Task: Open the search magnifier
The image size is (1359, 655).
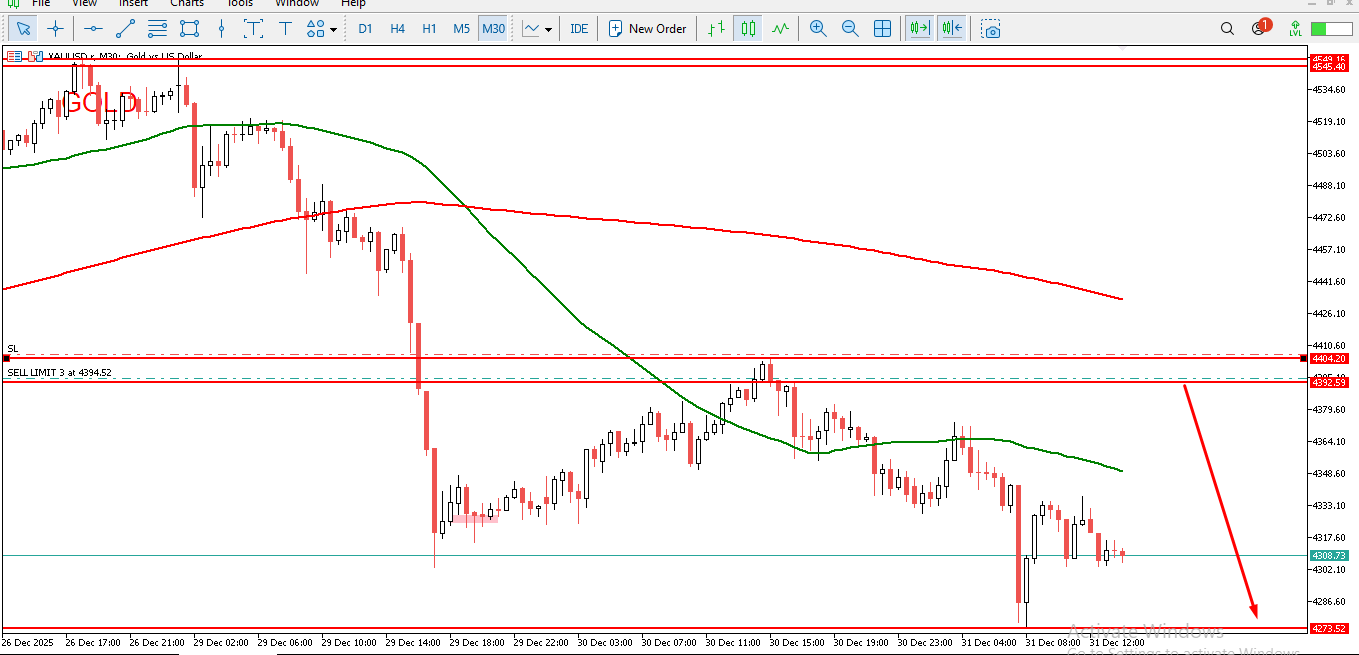Action: [1227, 29]
